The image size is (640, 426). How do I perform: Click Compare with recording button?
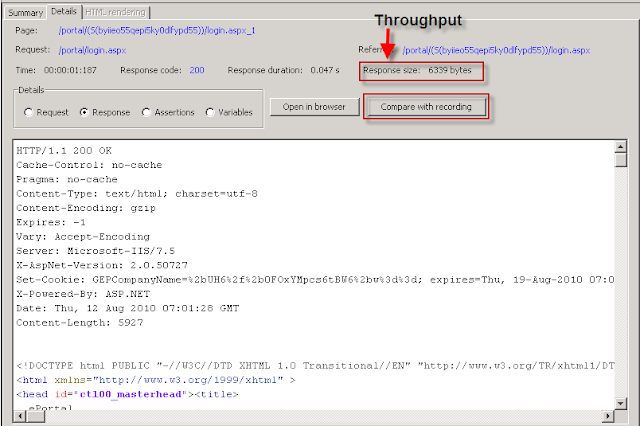coord(426,107)
